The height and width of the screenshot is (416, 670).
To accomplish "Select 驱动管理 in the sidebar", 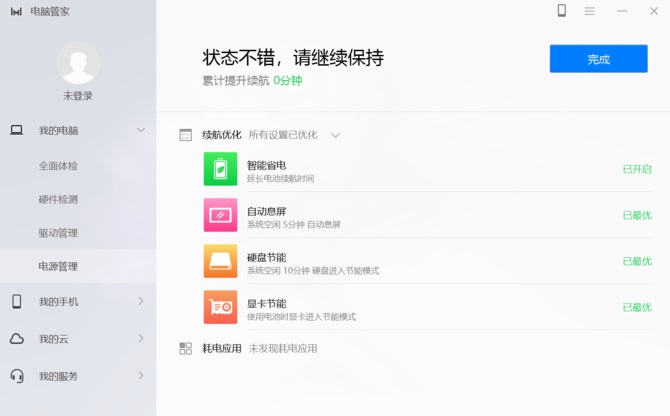I will [x=58, y=233].
